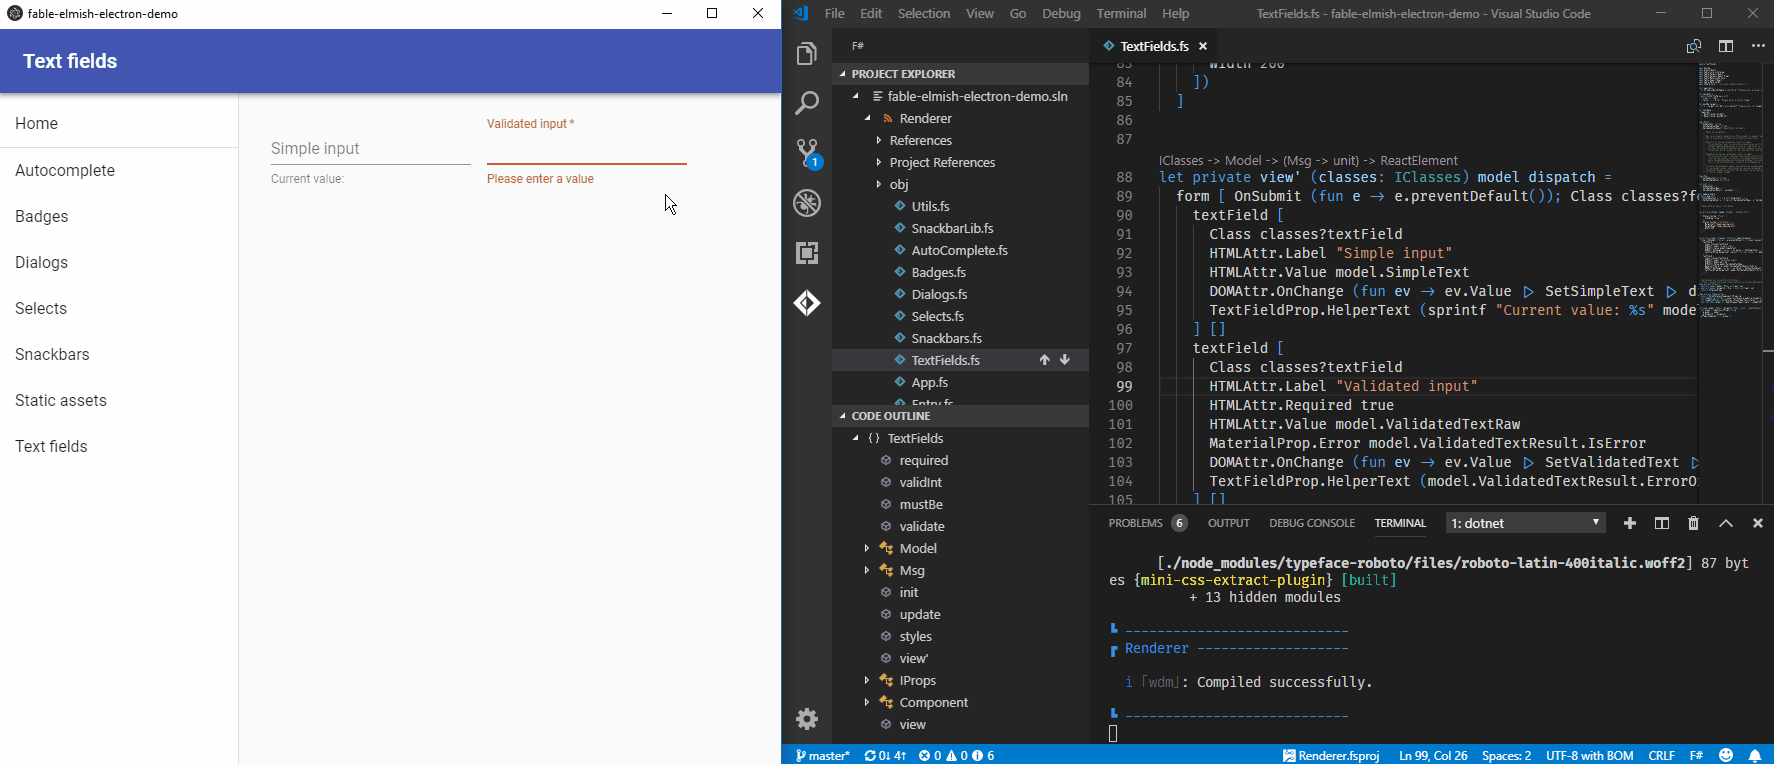Screen dimensions: 1774x764
Task: Open Source Control view with badge
Action: pos(807,153)
